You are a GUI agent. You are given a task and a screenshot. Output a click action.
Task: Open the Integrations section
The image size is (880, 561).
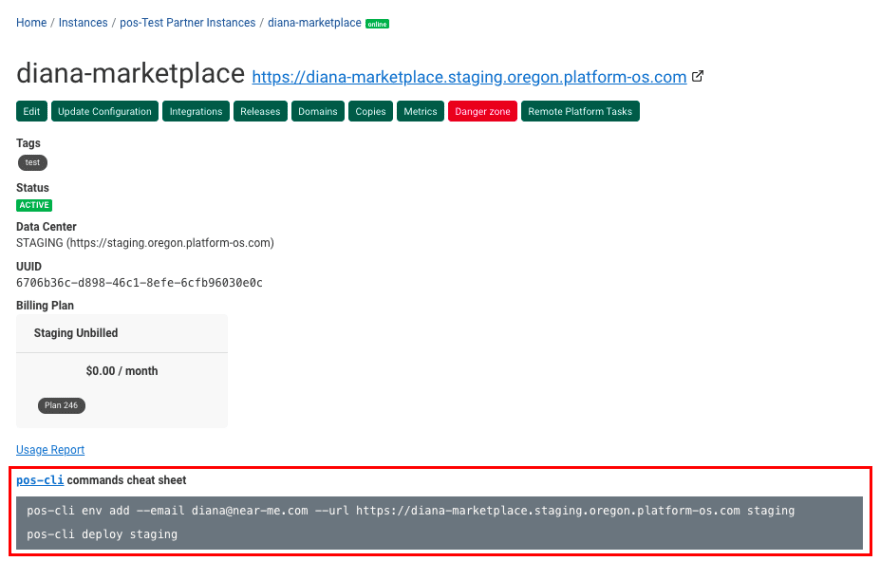pyautogui.click(x=196, y=111)
